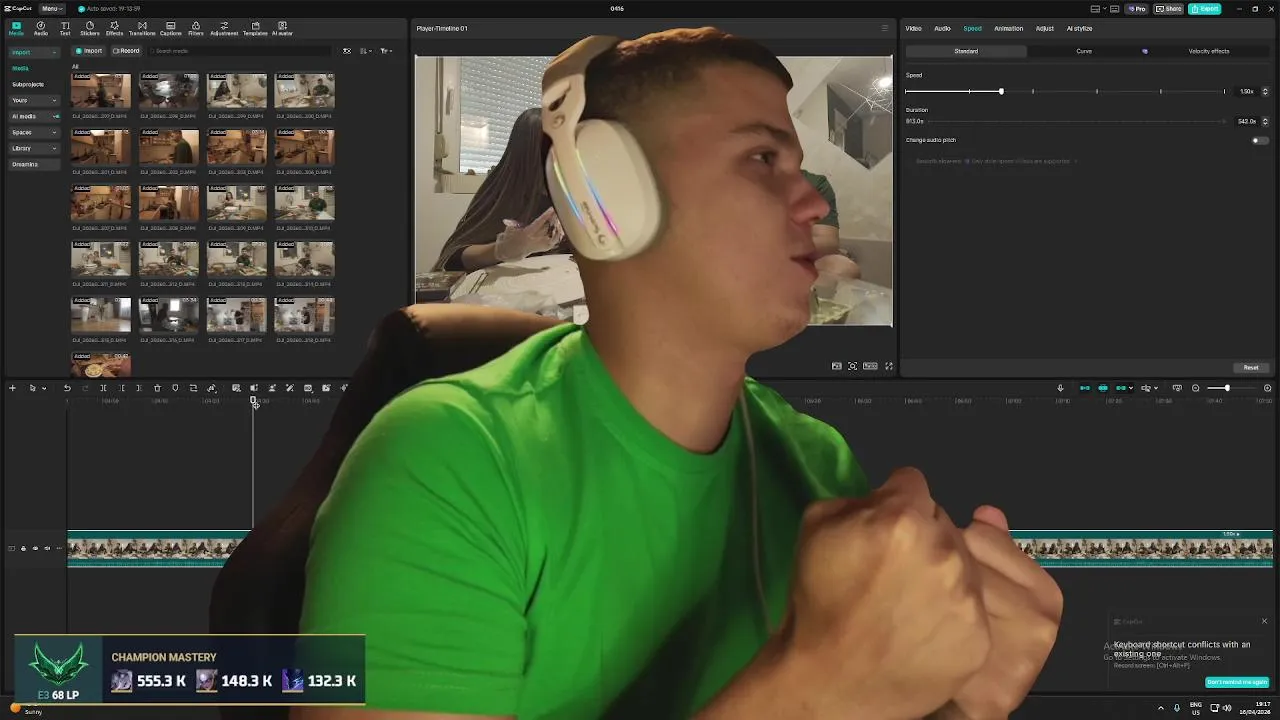1280x720 pixels.
Task: Select the Media panel icon
Action: pos(16,28)
